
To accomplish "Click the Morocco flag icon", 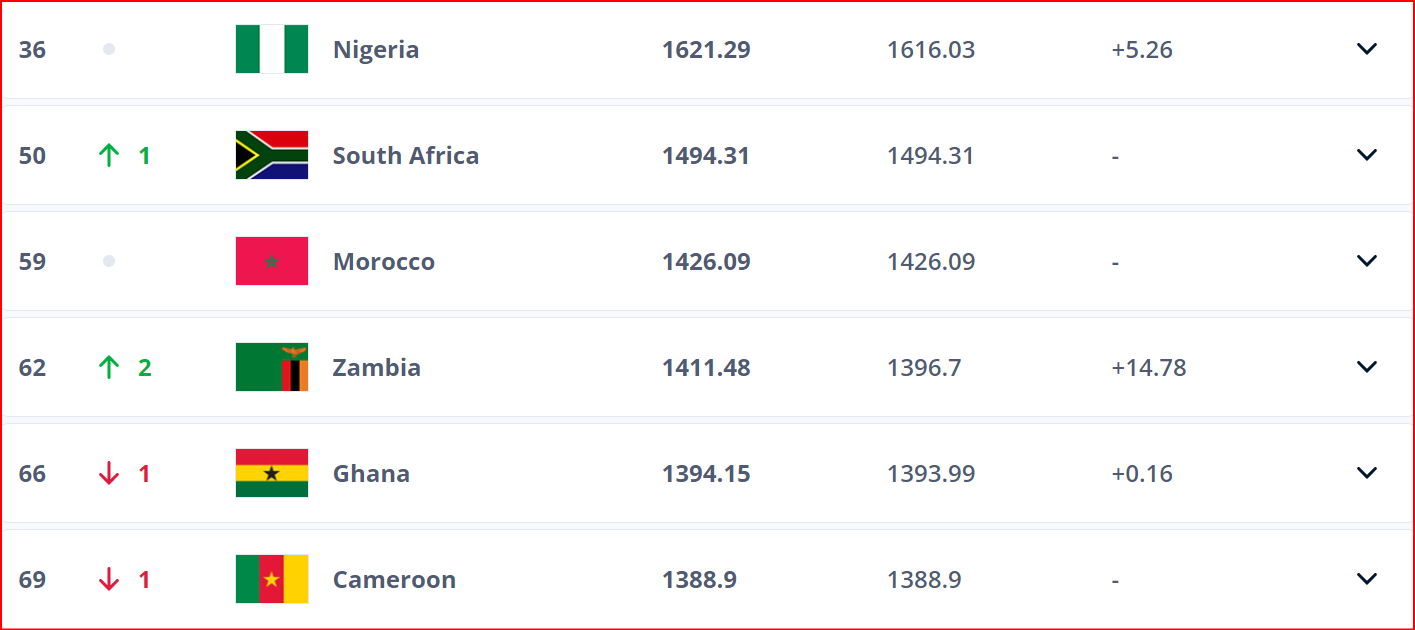I will (272, 261).
